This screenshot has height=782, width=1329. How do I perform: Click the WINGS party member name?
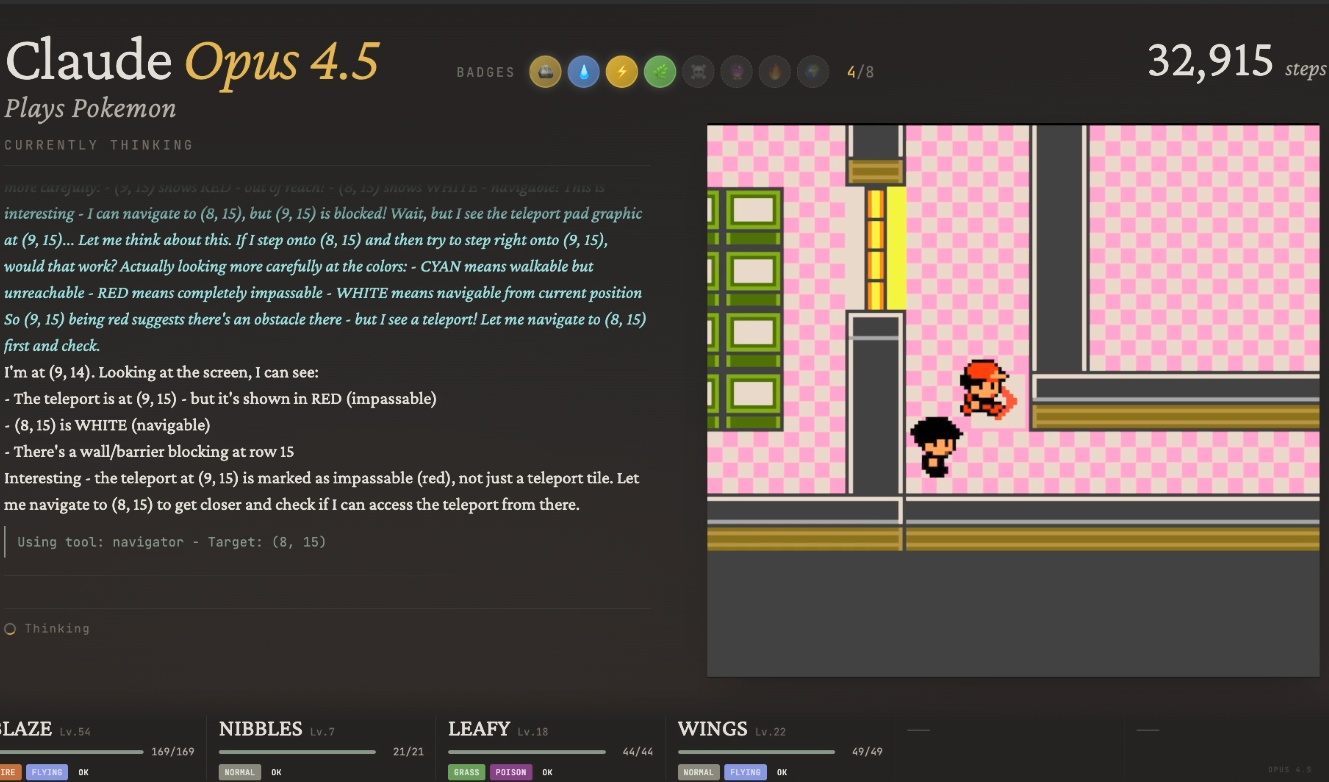(x=712, y=729)
